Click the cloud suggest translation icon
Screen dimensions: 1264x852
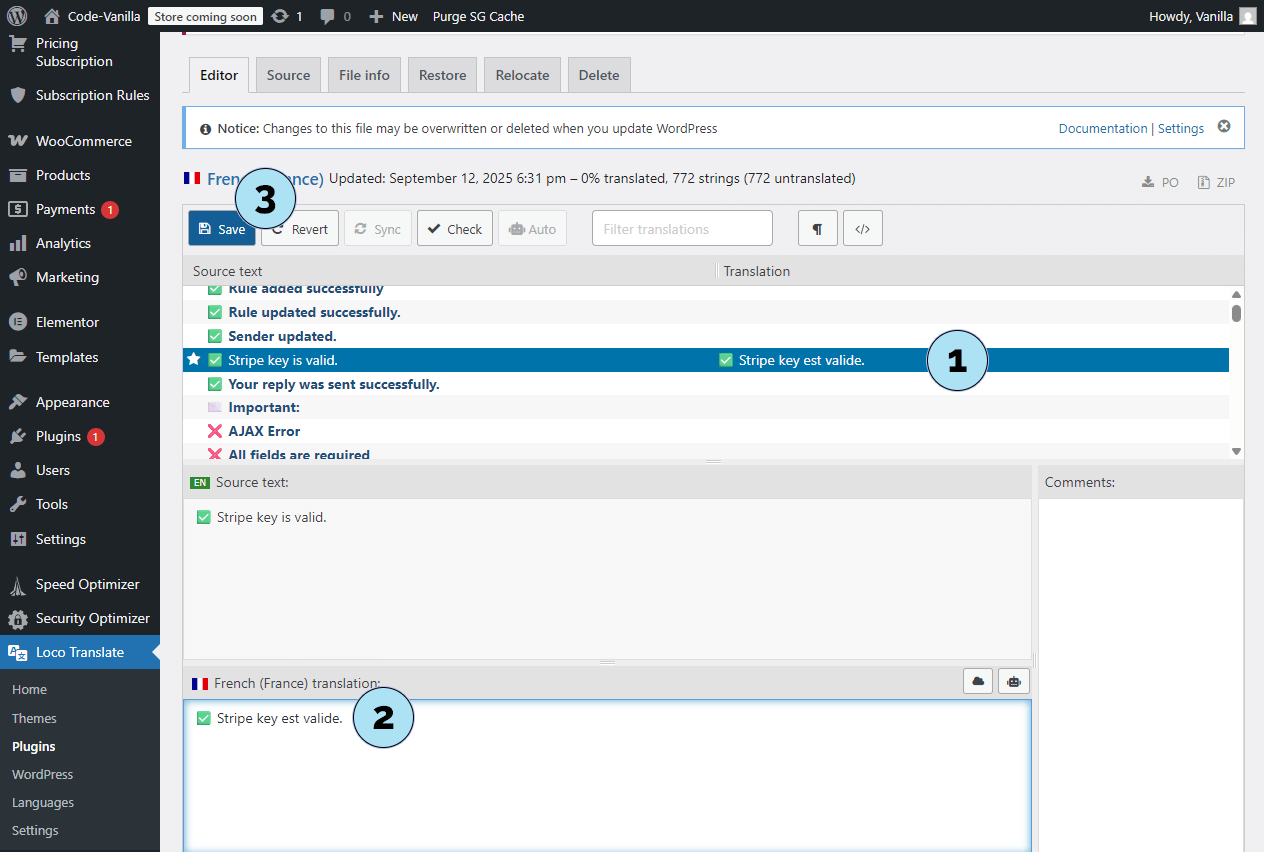tap(978, 681)
